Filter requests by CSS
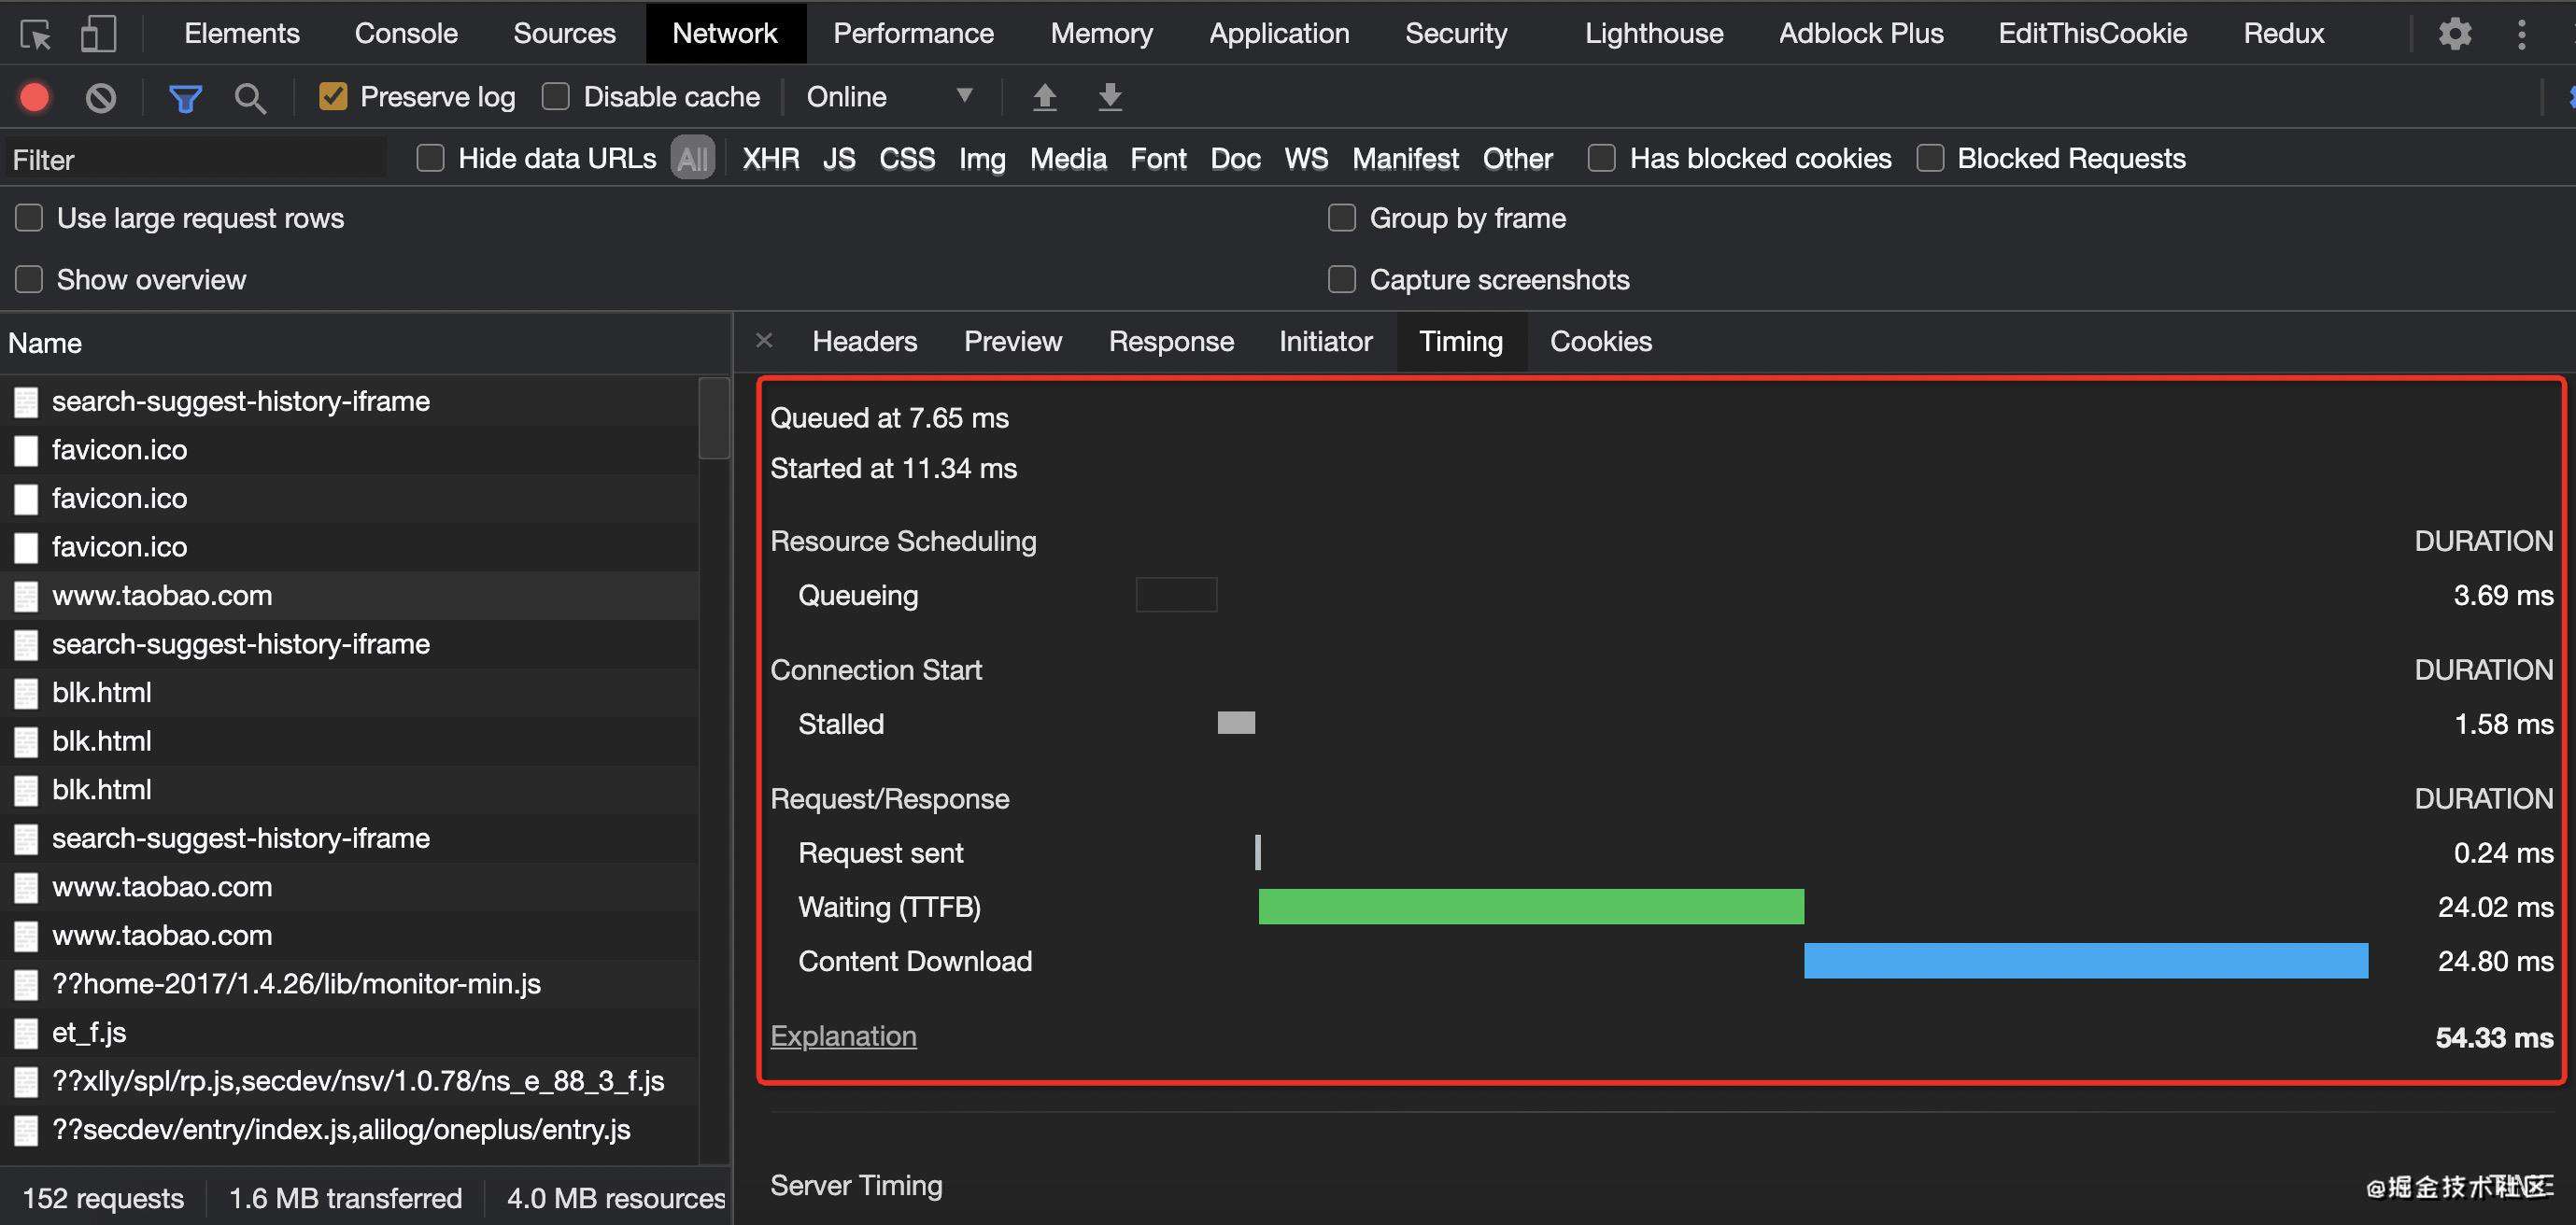This screenshot has height=1225, width=2576. [x=907, y=158]
